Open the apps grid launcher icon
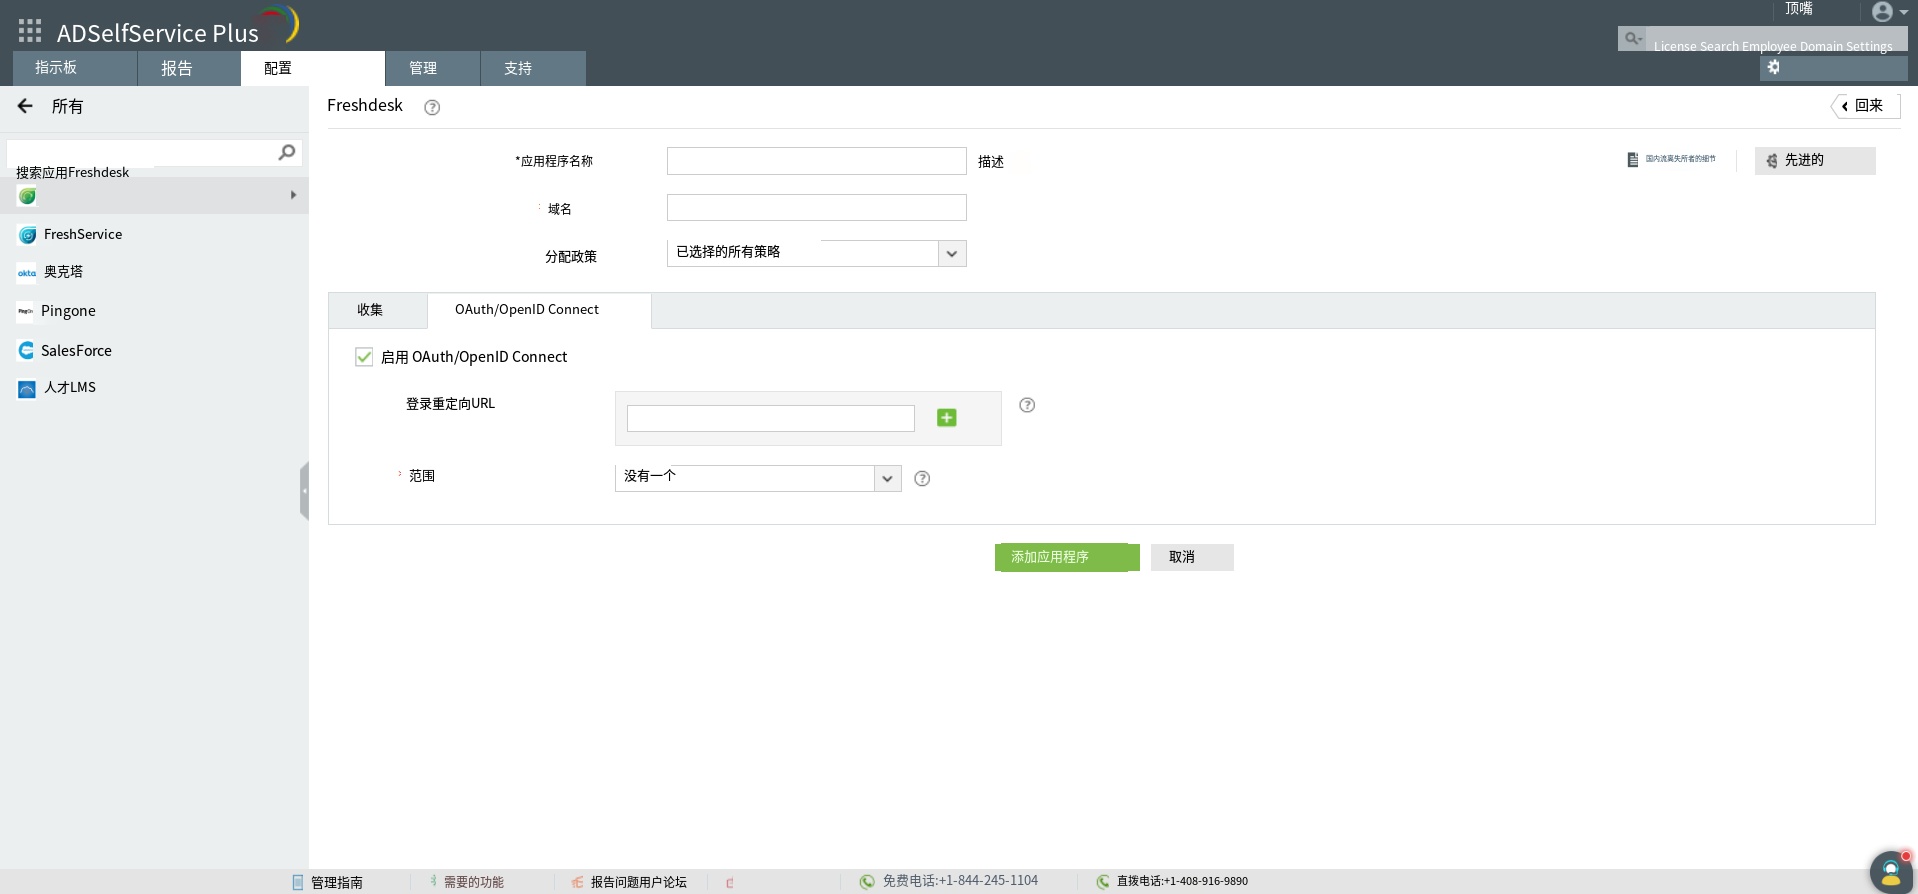This screenshot has height=894, width=1918. click(30, 31)
